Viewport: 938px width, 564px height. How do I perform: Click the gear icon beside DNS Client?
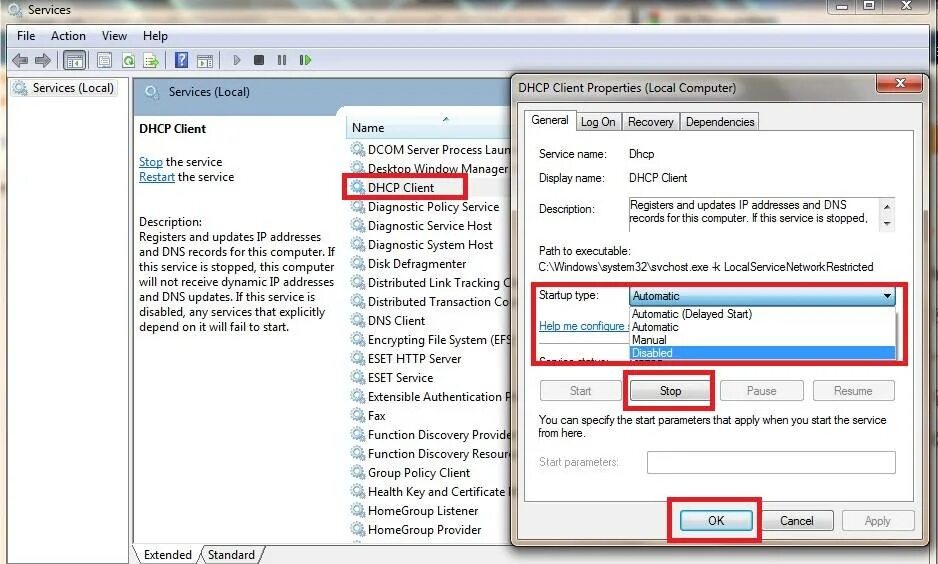coord(358,320)
